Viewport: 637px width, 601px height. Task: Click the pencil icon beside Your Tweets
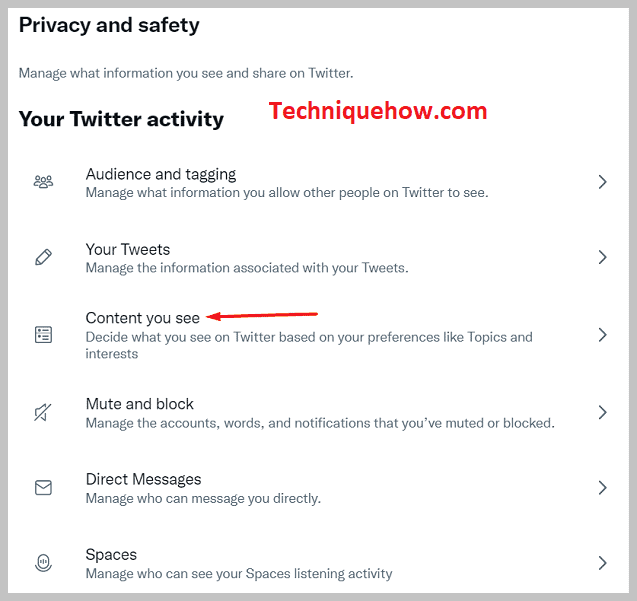(x=43, y=257)
